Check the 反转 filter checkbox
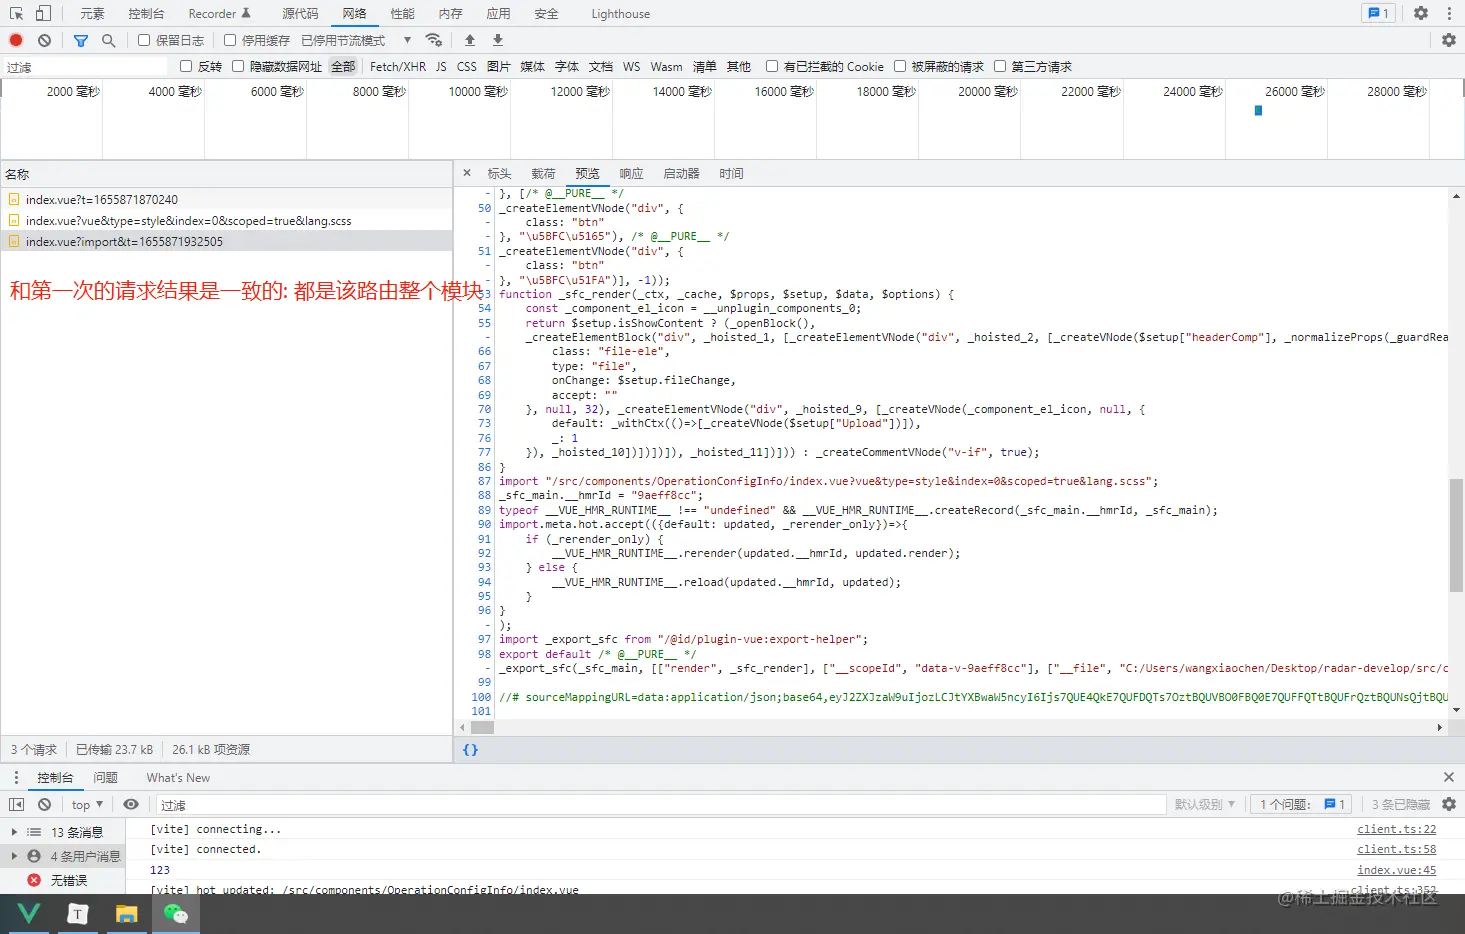 (186, 66)
